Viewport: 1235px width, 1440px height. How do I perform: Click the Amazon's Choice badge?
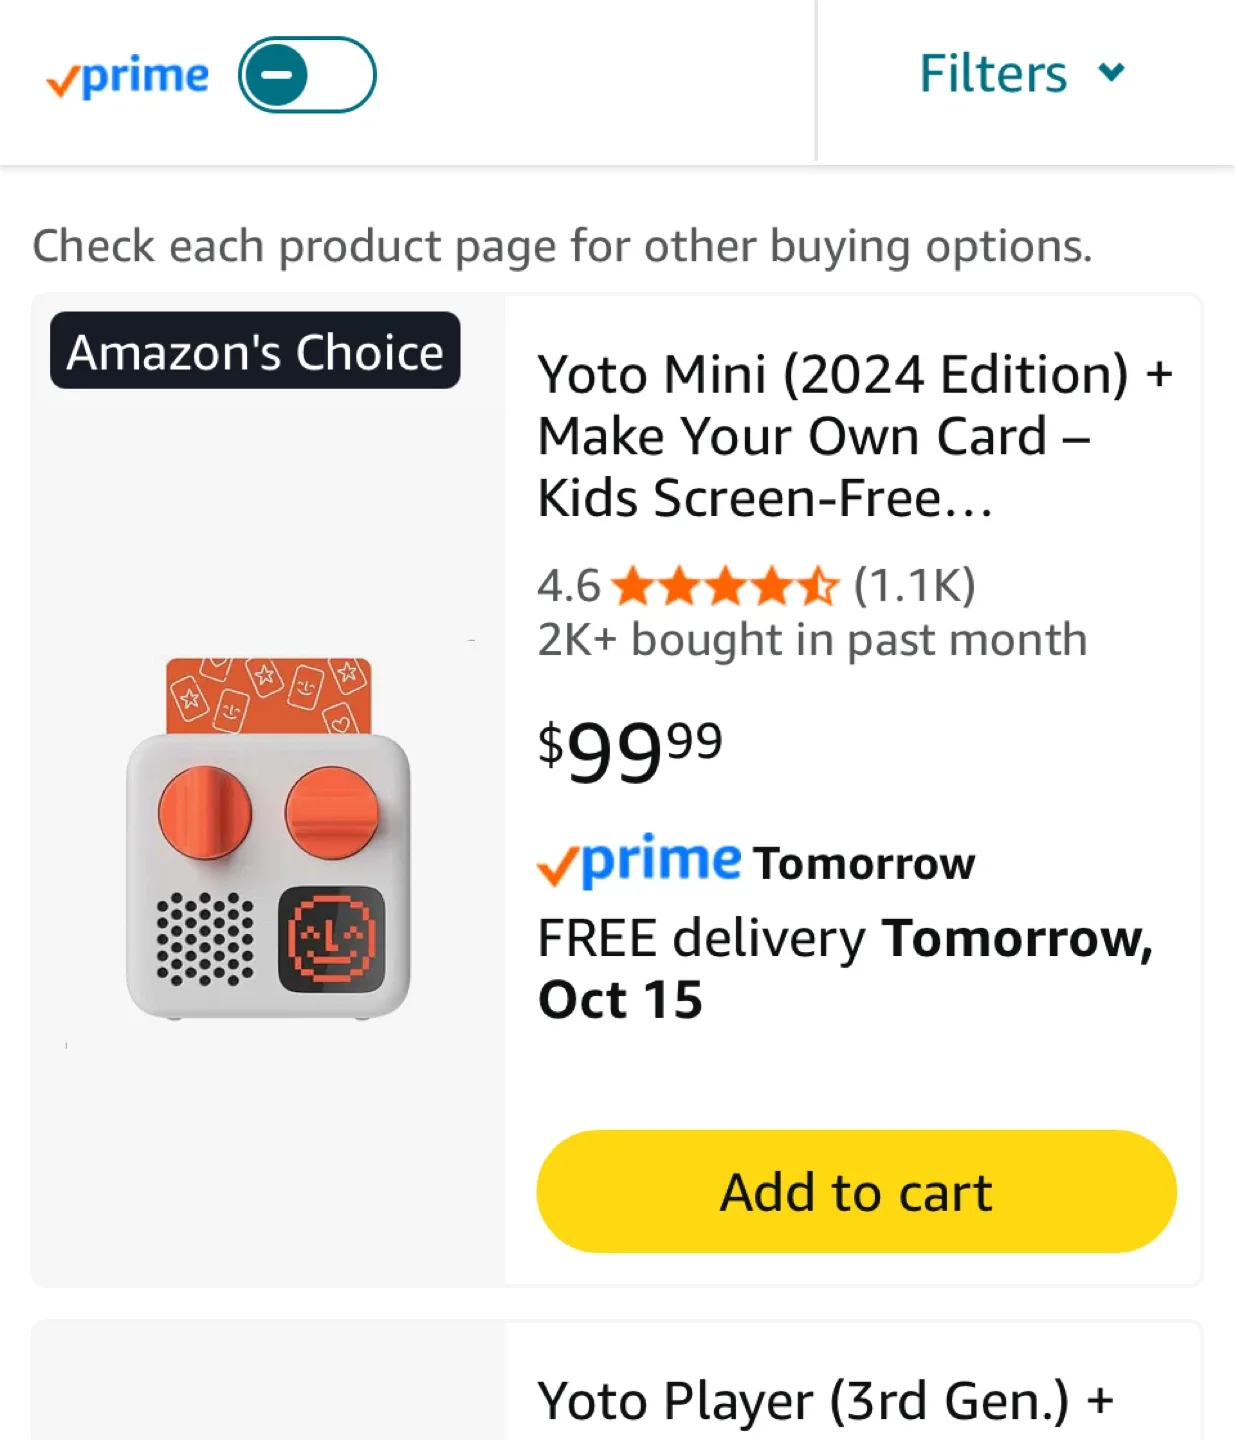pos(255,351)
